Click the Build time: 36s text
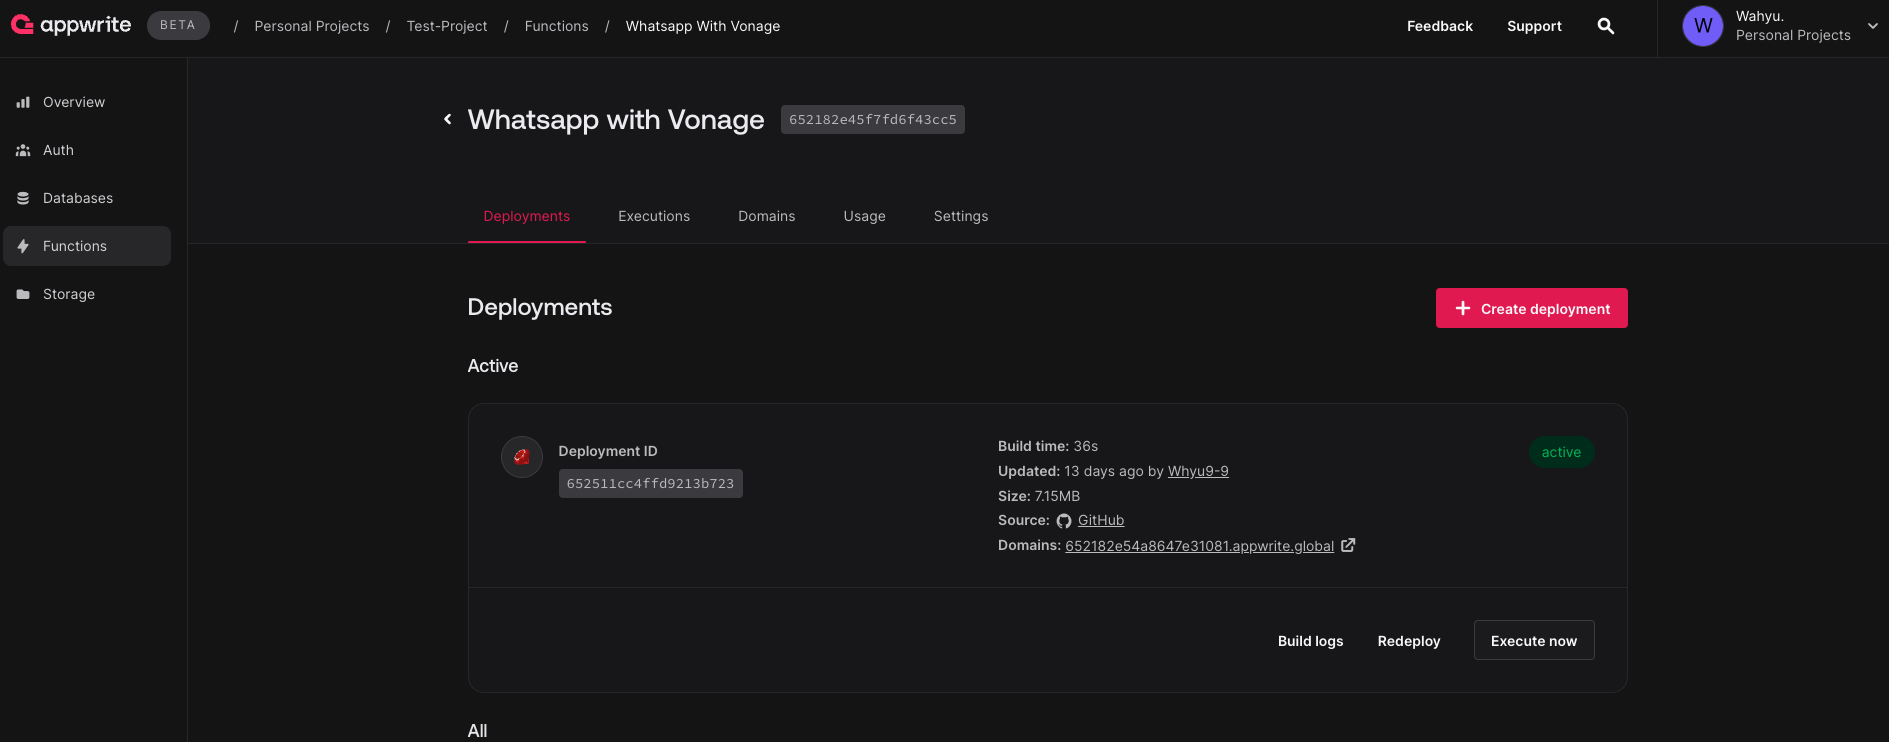The width and height of the screenshot is (1889, 742). pyautogui.click(x=1048, y=446)
